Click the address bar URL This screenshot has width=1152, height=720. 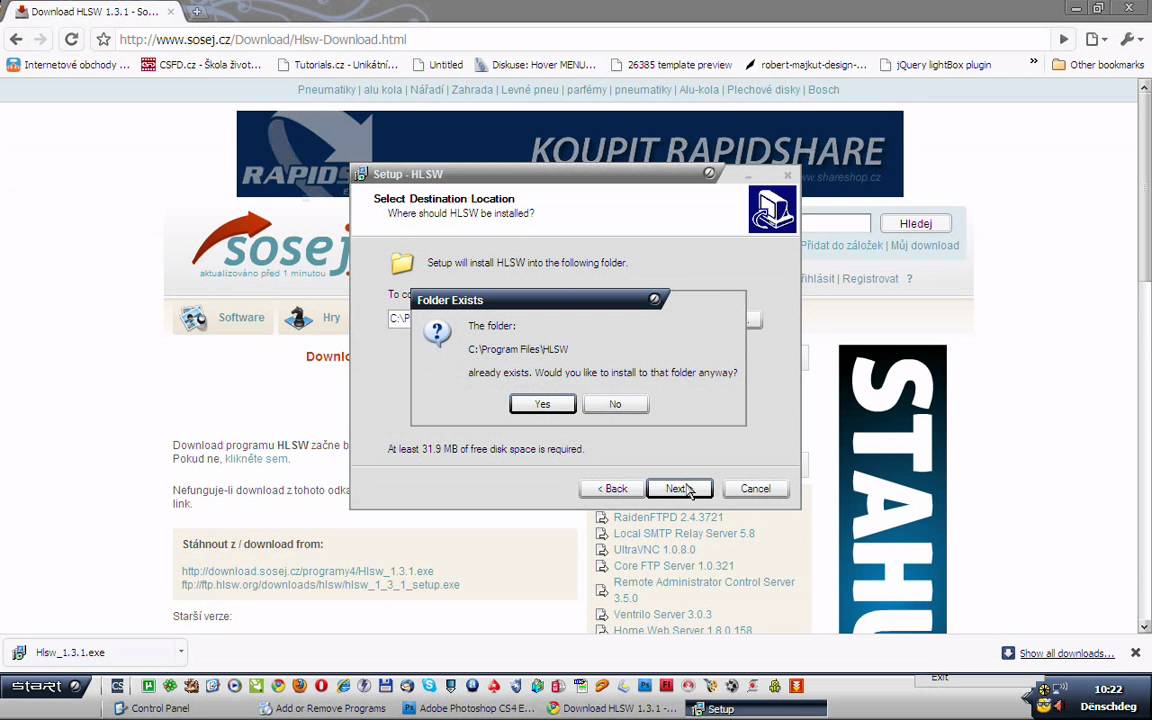pos(263,40)
